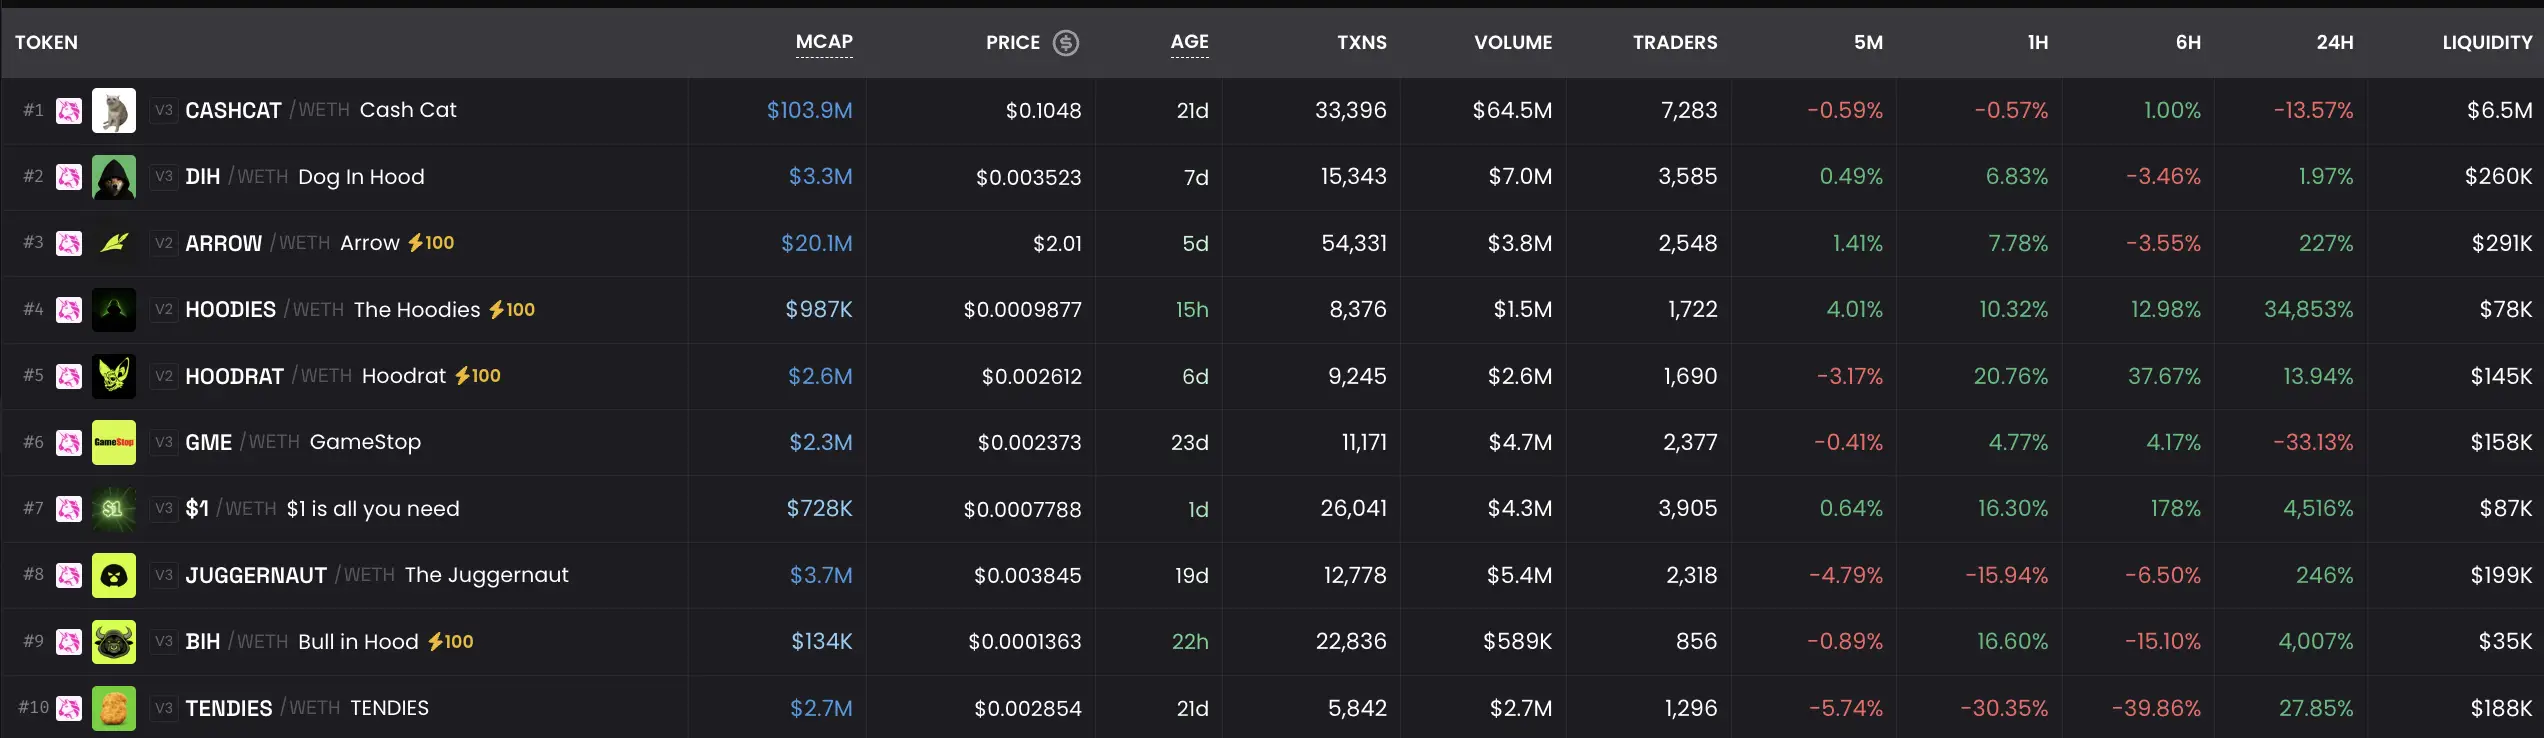Open the HOODRAT token logo
2544x738 pixels.
click(114, 376)
